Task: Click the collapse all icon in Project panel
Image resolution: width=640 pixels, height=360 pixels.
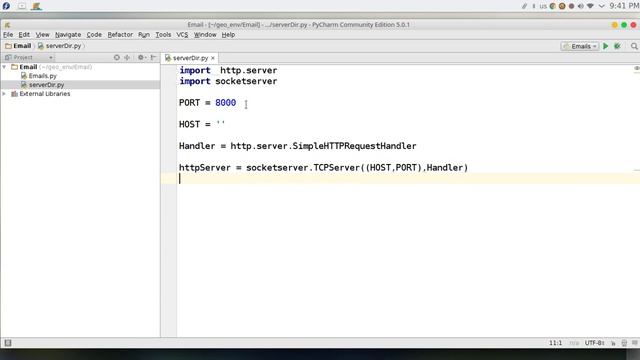Action: (x=127, y=58)
